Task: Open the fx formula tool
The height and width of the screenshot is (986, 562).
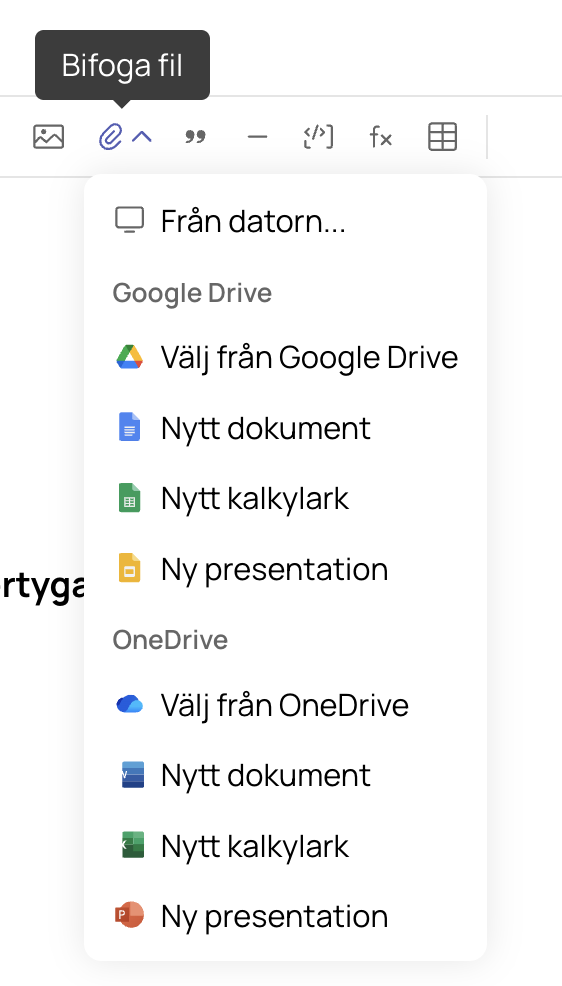Action: pos(381,136)
